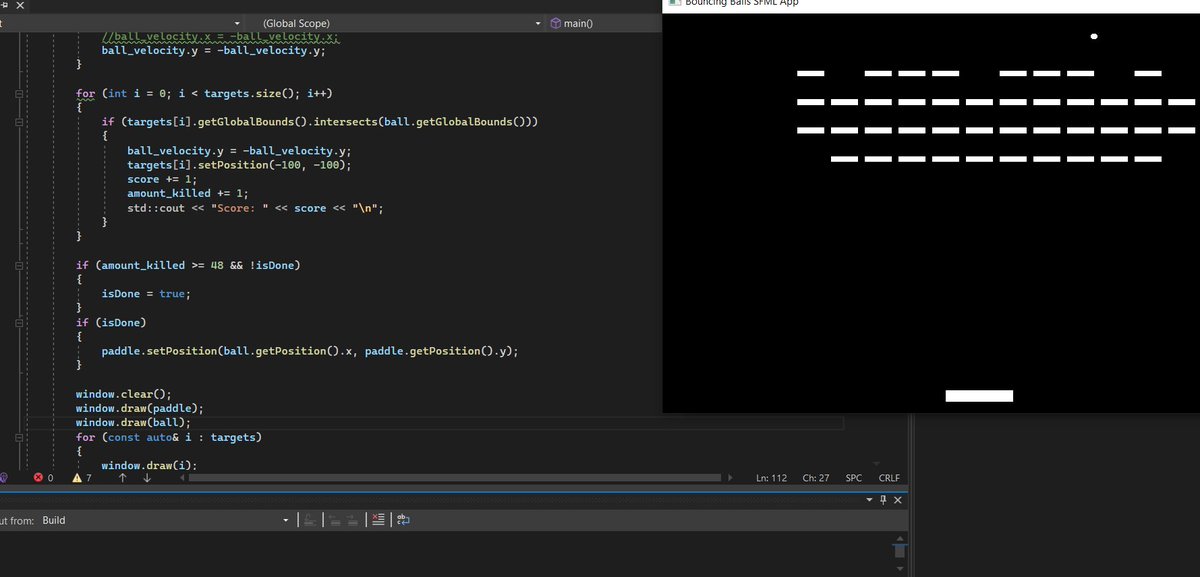Screen dimensions: 1200x577
Task: Click the line window.draw(i);
Action: 149,465
